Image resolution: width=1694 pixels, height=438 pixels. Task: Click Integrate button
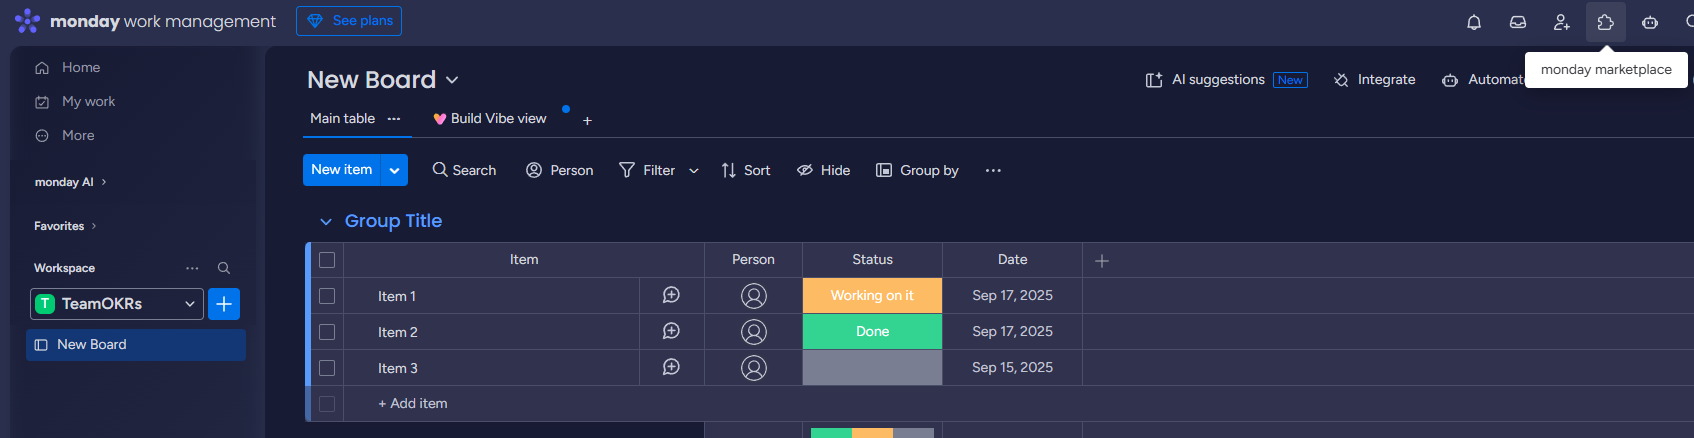(x=1374, y=80)
